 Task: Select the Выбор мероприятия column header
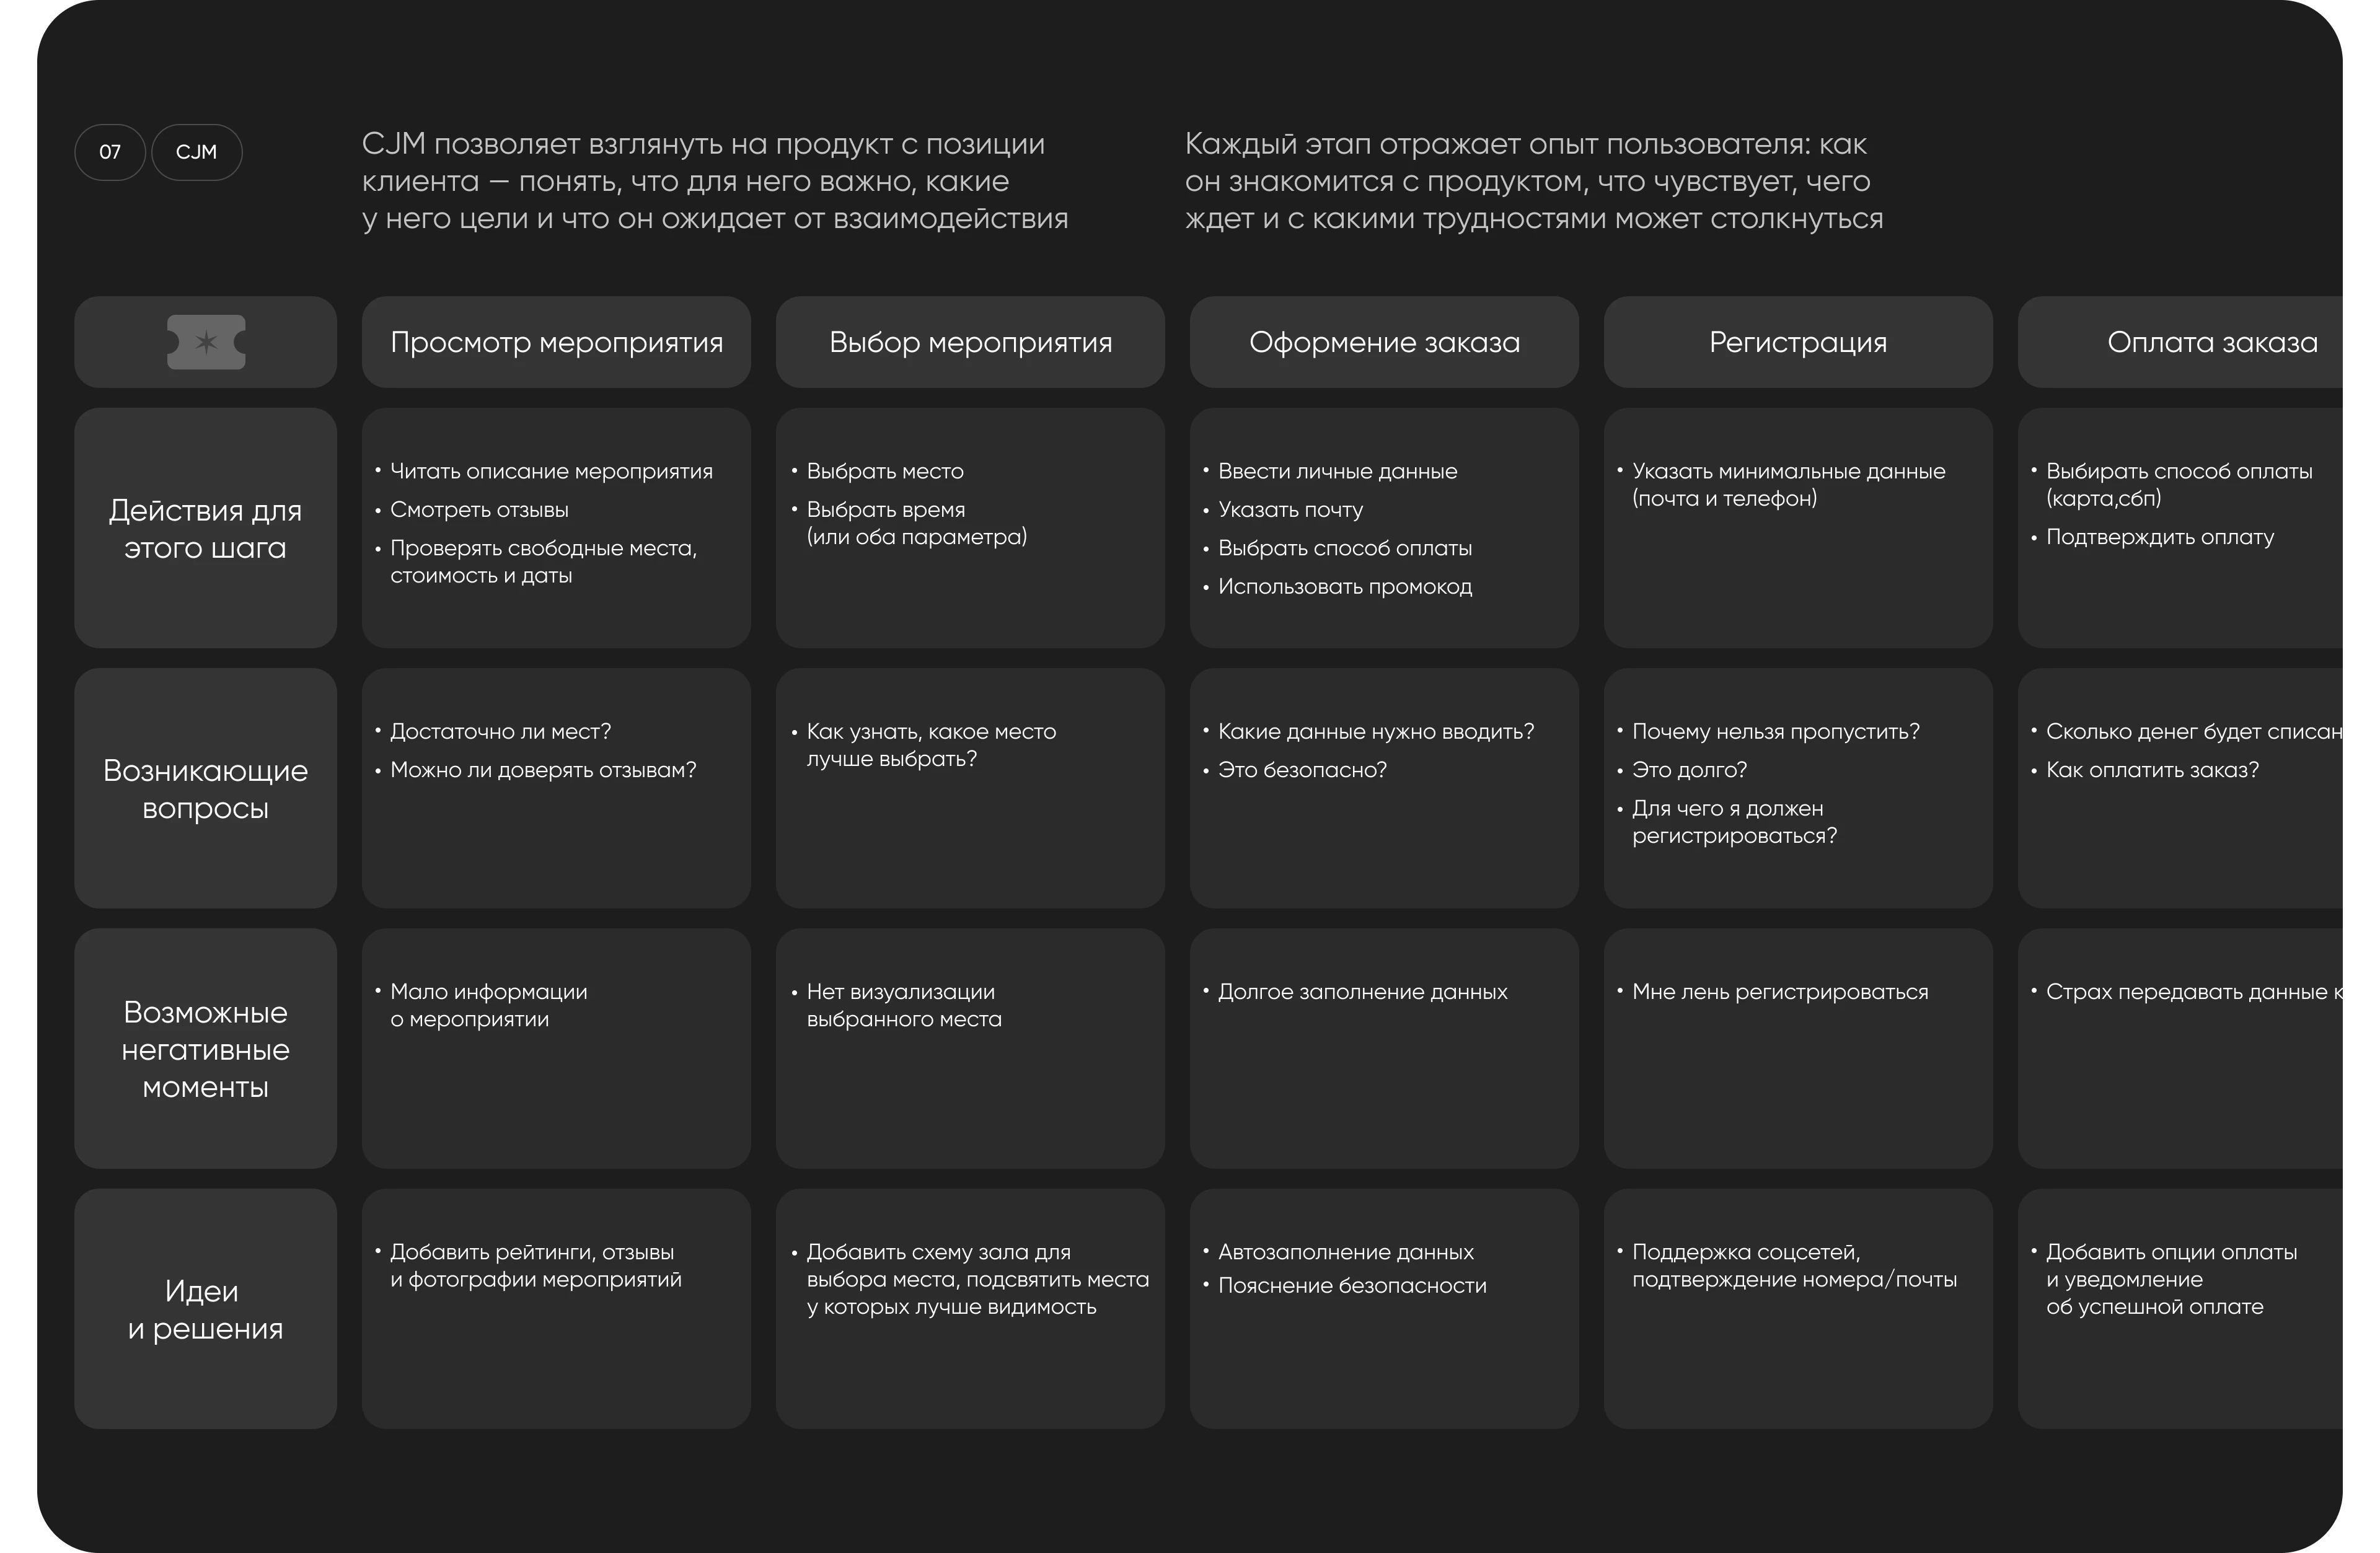970,342
